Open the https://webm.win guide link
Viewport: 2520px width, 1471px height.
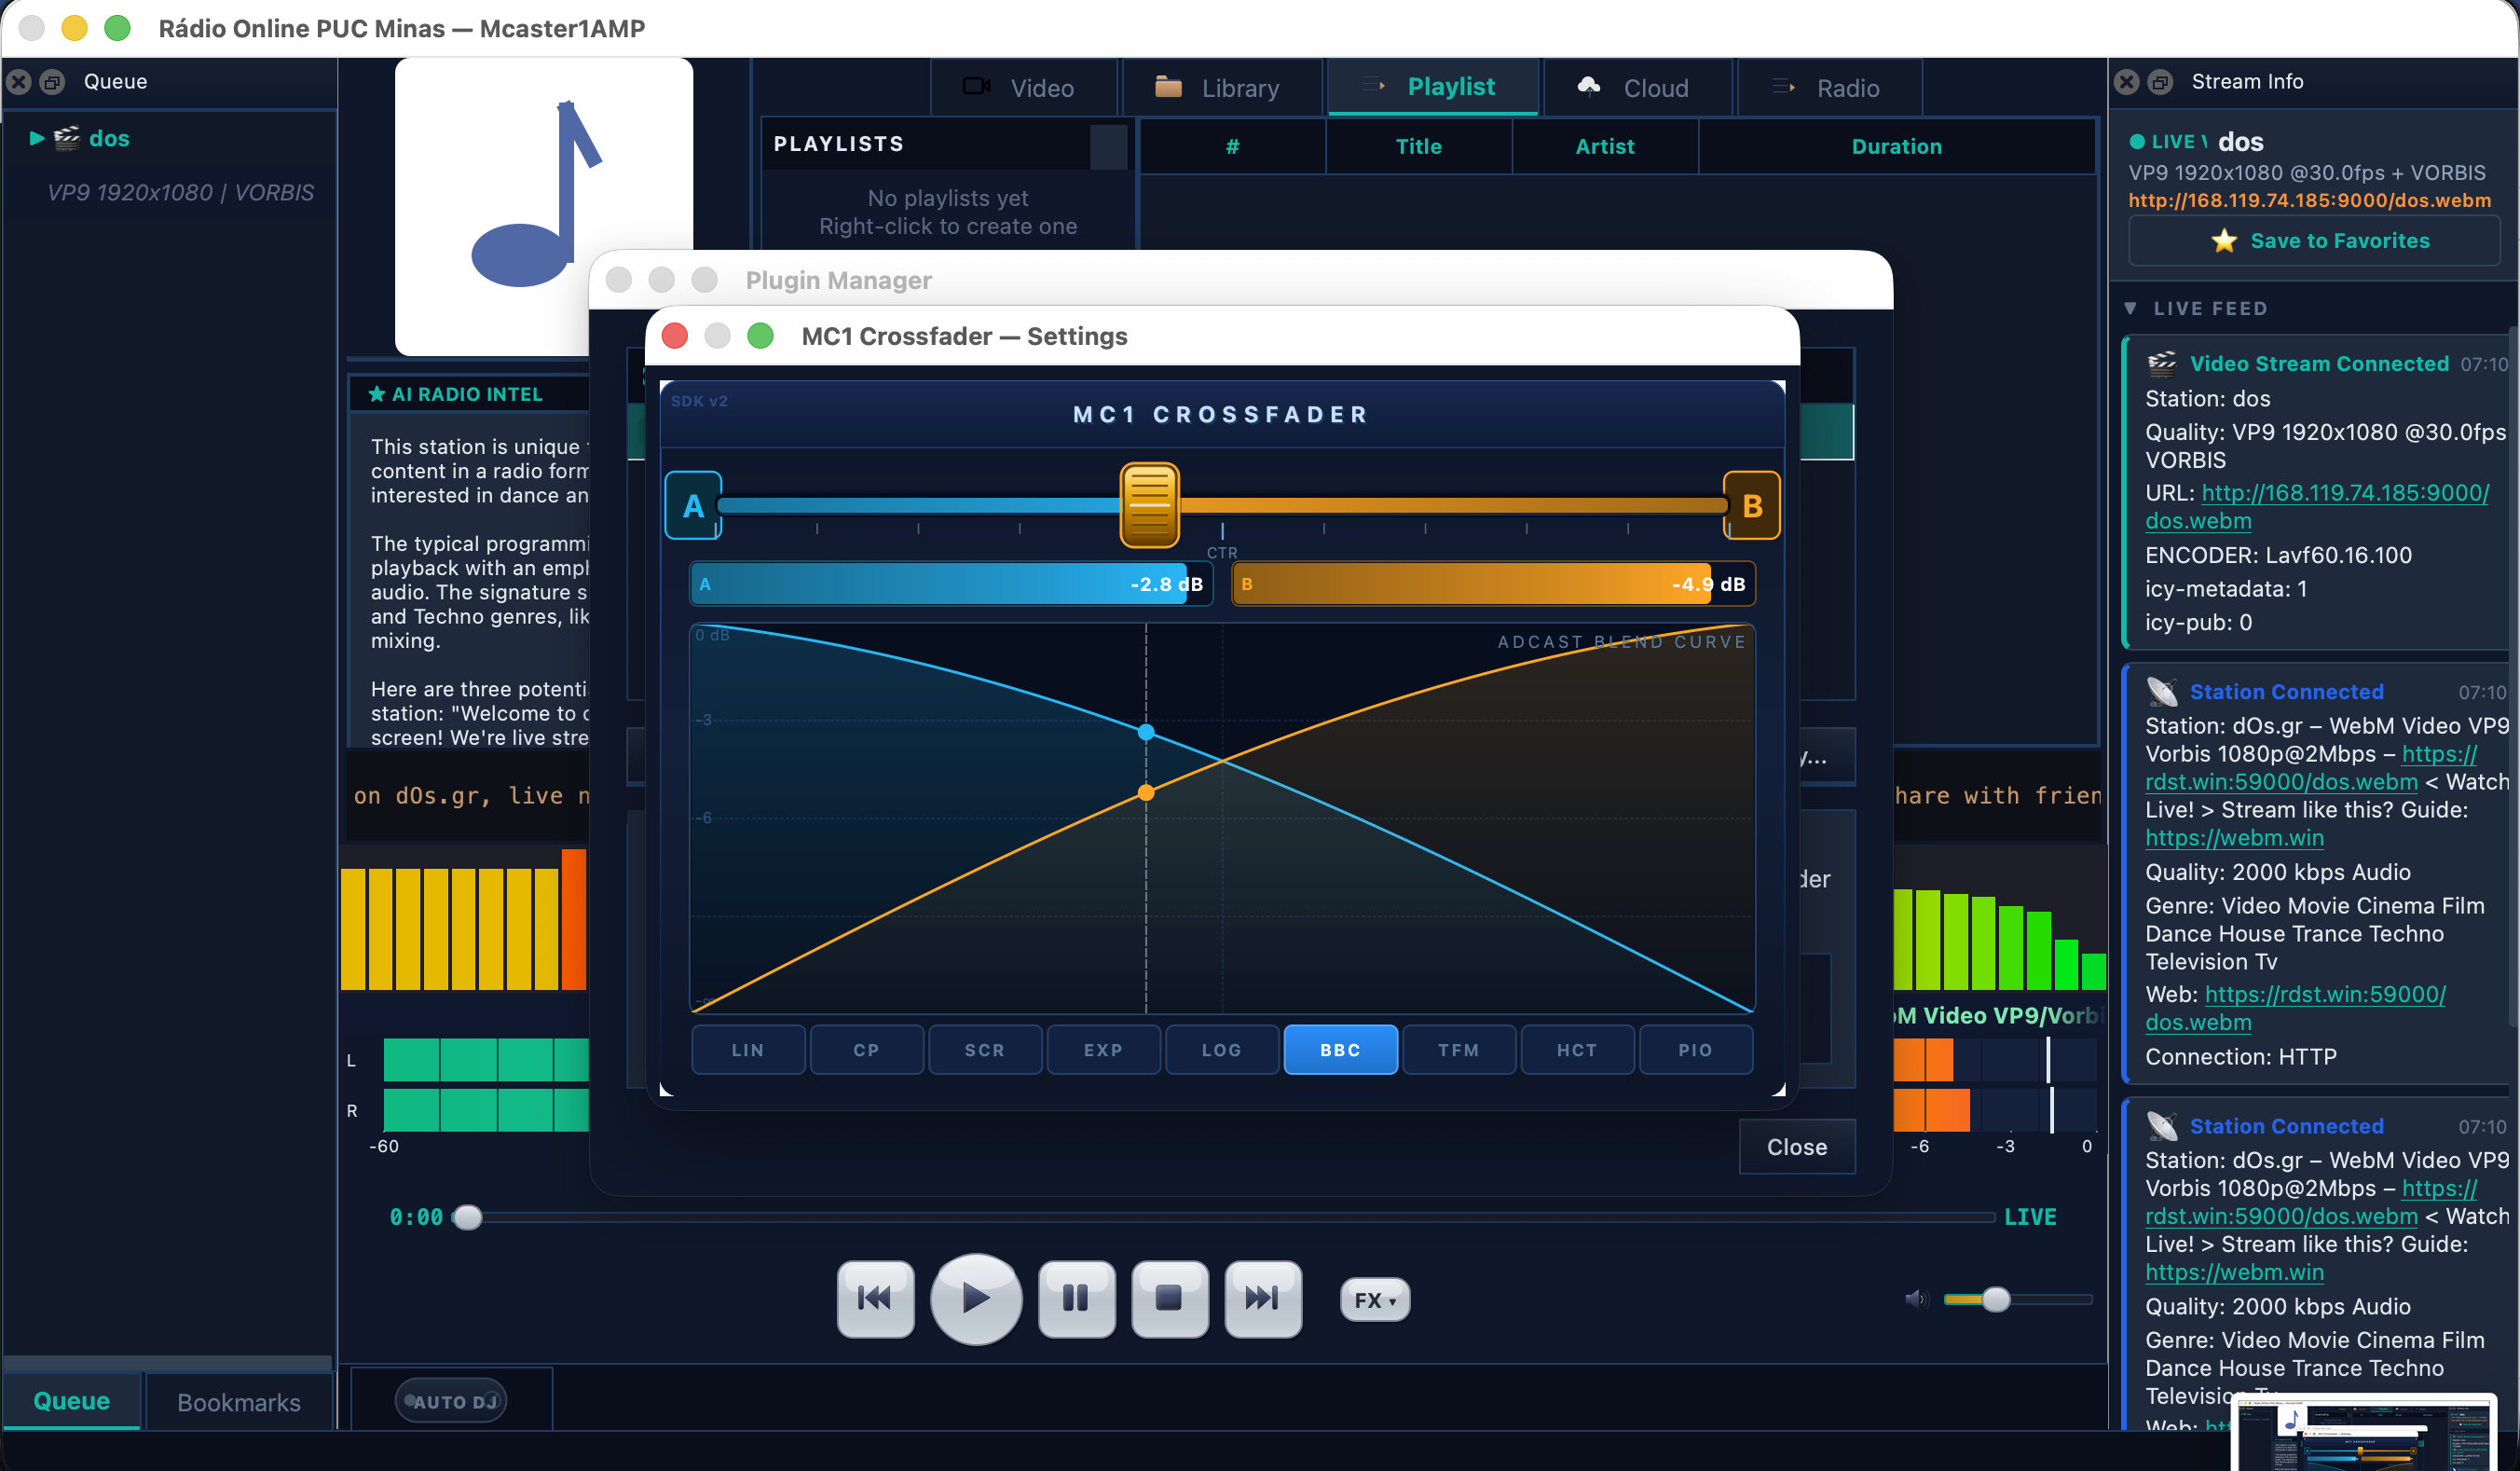click(x=2236, y=838)
